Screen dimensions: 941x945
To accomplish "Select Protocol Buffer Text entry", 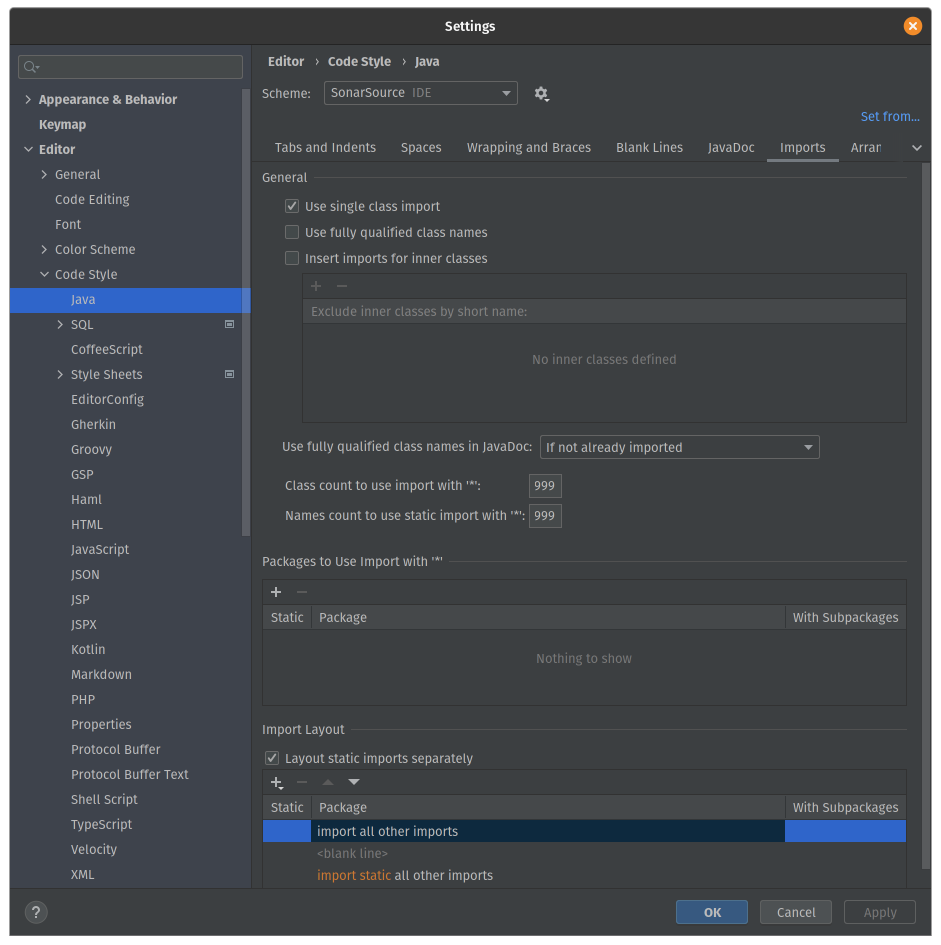I will [x=130, y=774].
